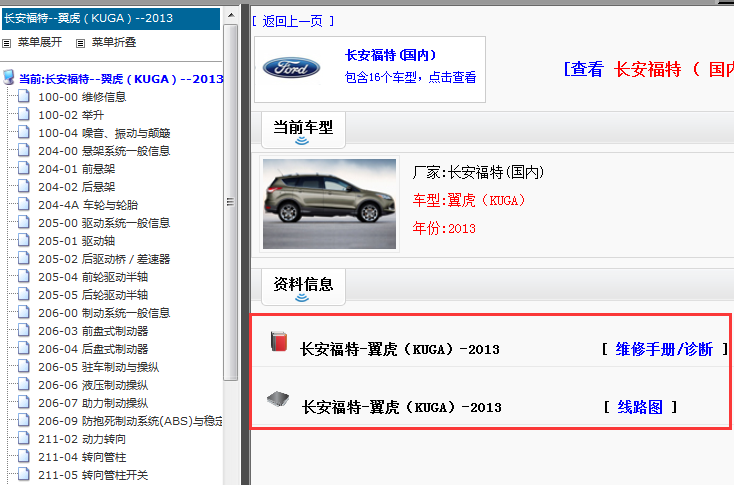The height and width of the screenshot is (485, 734).
Task: Click the gray module icon for 线路图
Action: (x=278, y=399)
